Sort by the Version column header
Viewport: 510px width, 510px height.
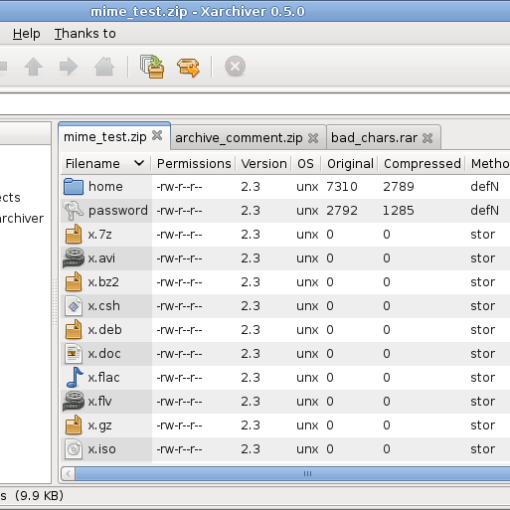[264, 164]
